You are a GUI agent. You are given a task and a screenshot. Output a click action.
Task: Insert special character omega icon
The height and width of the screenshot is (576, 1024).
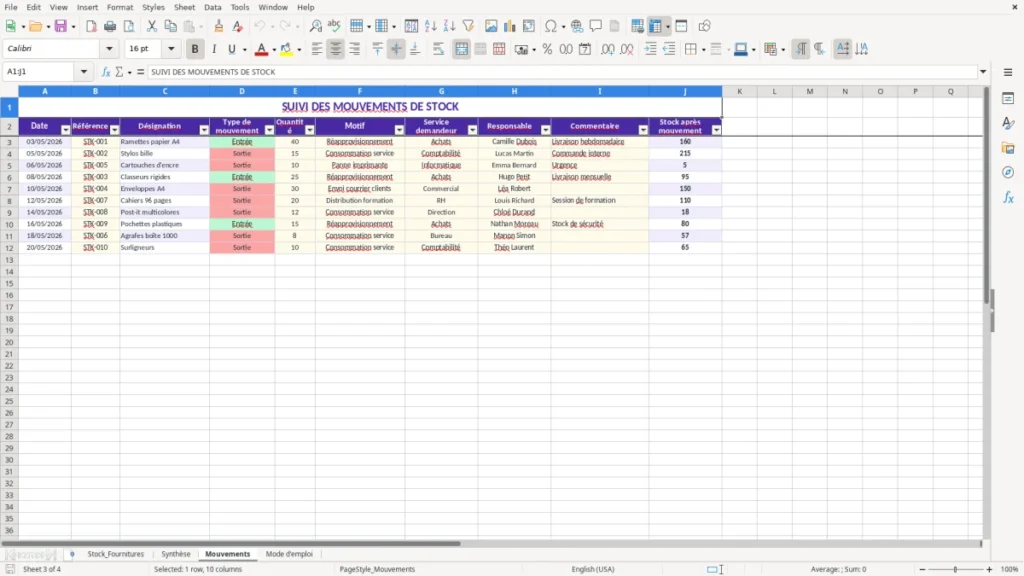[x=551, y=26]
